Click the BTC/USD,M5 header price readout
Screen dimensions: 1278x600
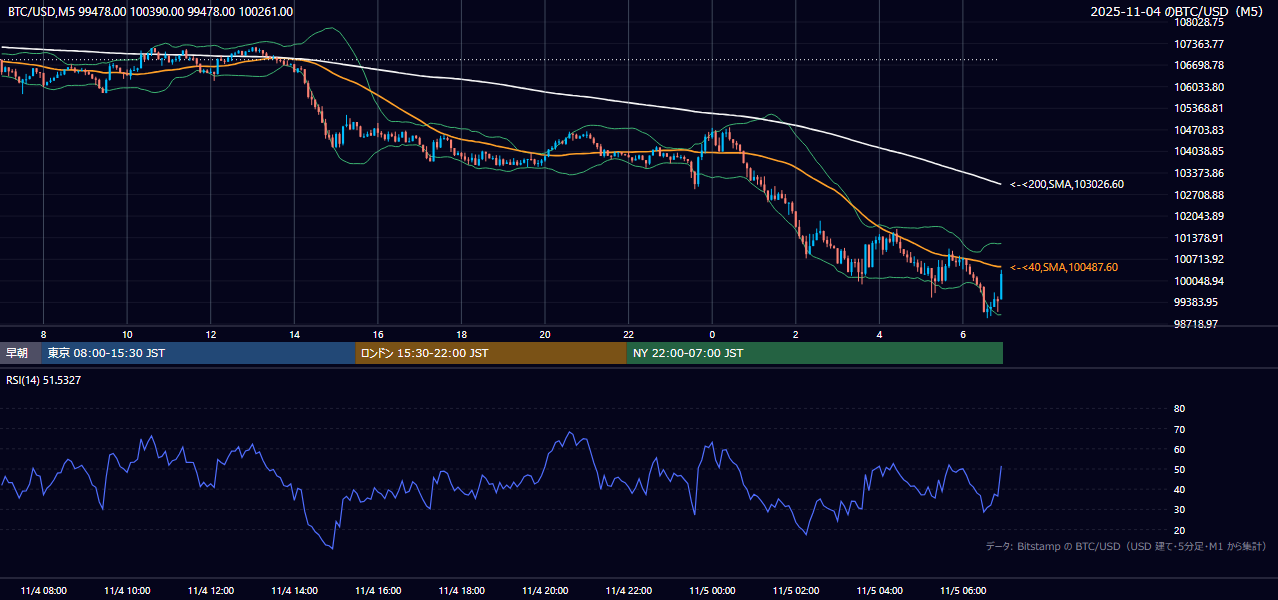coord(151,11)
